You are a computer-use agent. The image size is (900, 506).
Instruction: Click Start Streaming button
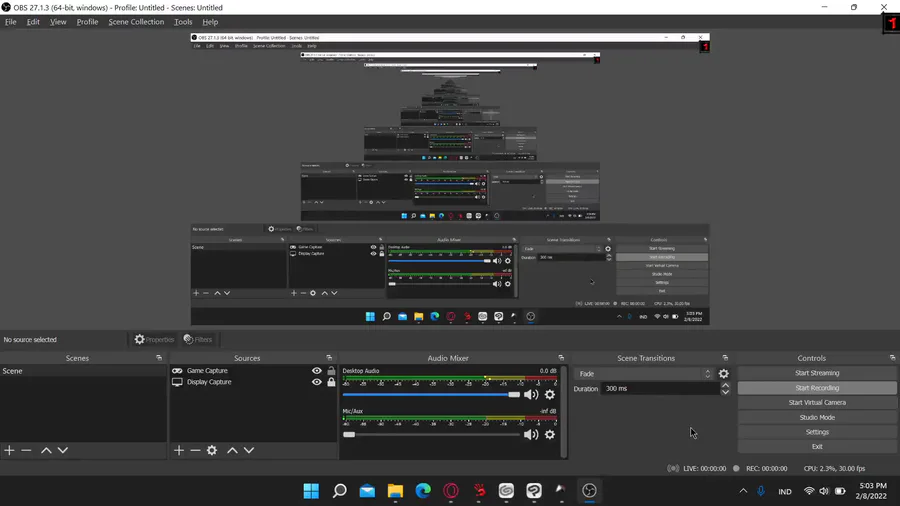(x=817, y=373)
